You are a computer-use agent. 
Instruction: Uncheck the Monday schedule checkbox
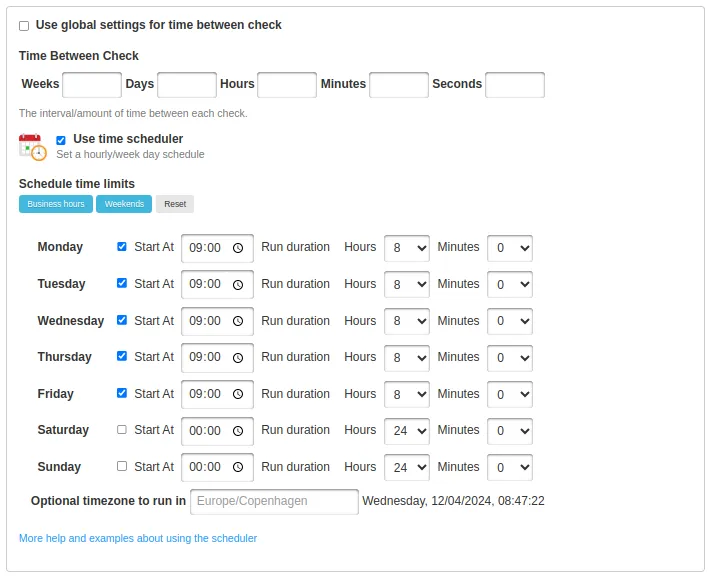coord(122,247)
